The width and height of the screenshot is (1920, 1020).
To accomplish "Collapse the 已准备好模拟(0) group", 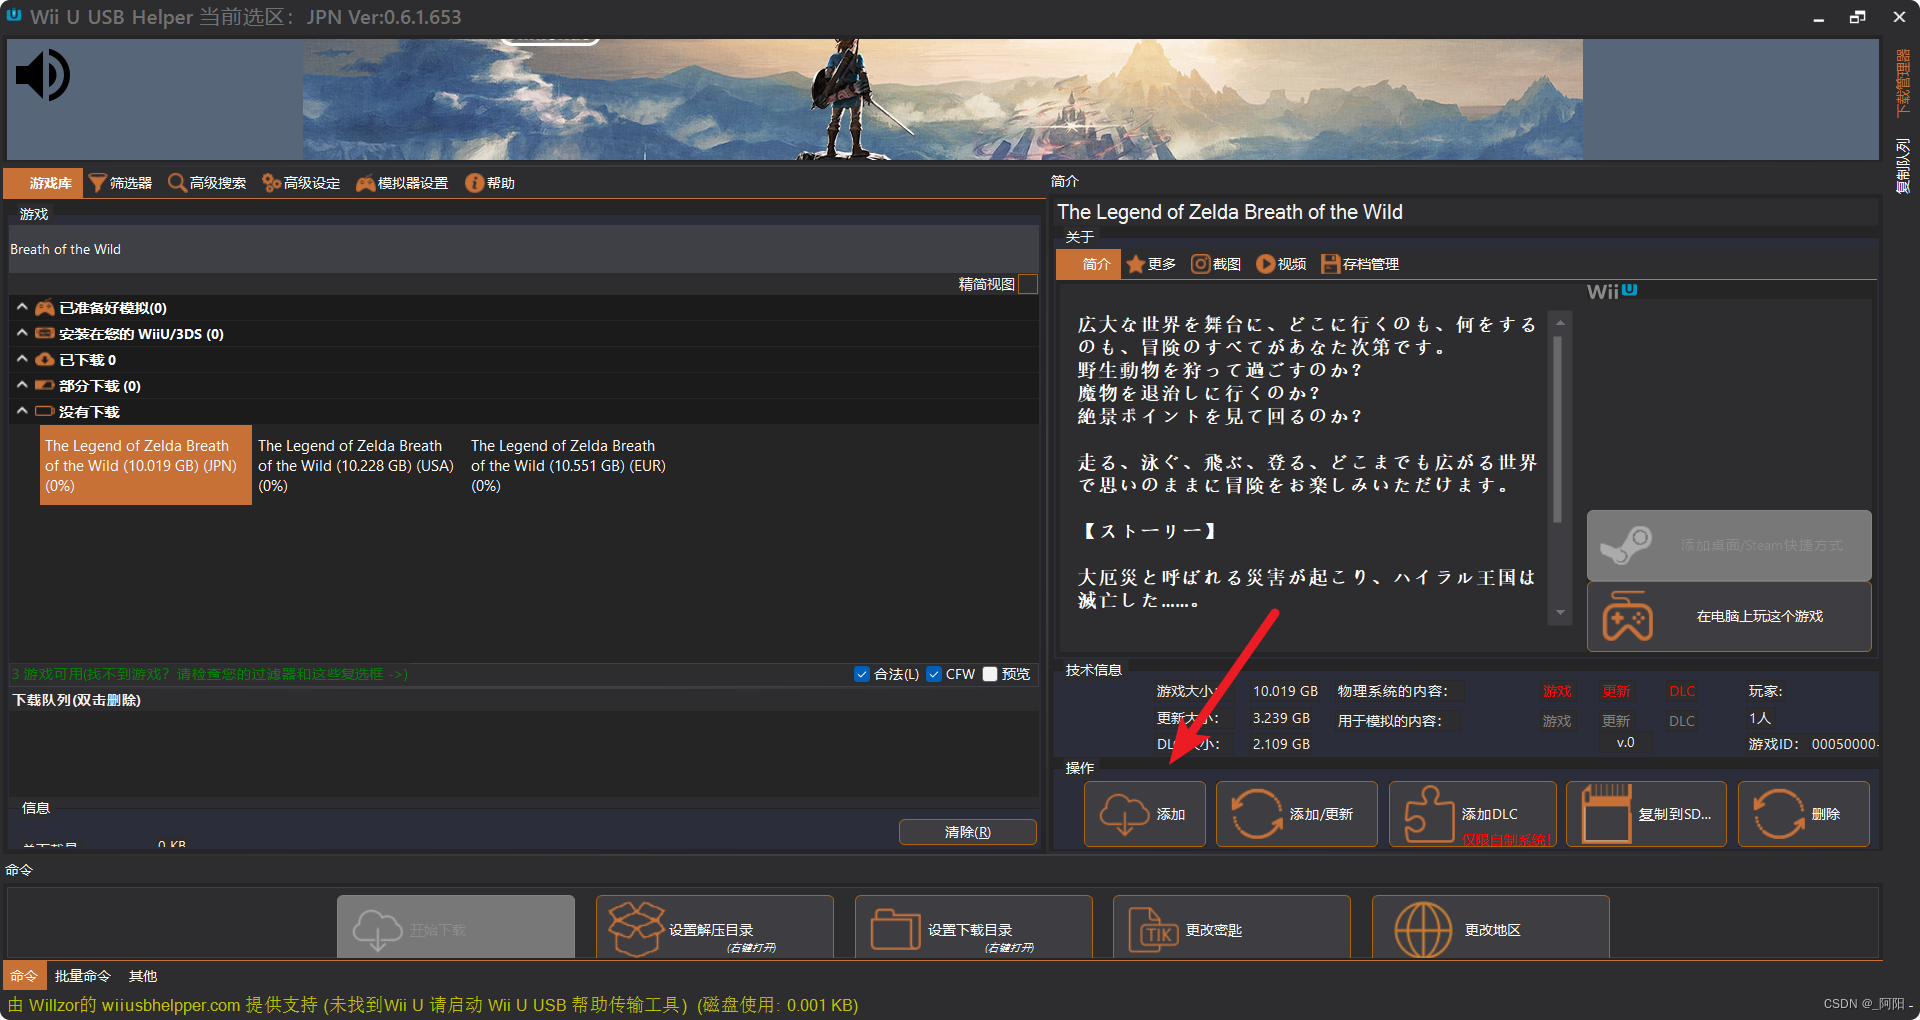I will click(x=22, y=308).
